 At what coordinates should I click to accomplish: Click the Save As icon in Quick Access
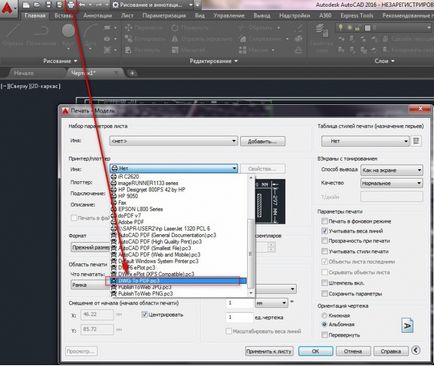[59, 5]
